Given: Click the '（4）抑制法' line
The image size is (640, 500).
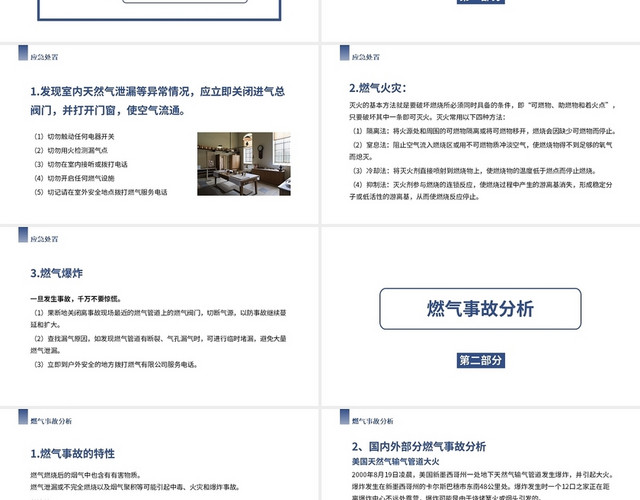Looking at the screenshot, I should (x=481, y=191).
